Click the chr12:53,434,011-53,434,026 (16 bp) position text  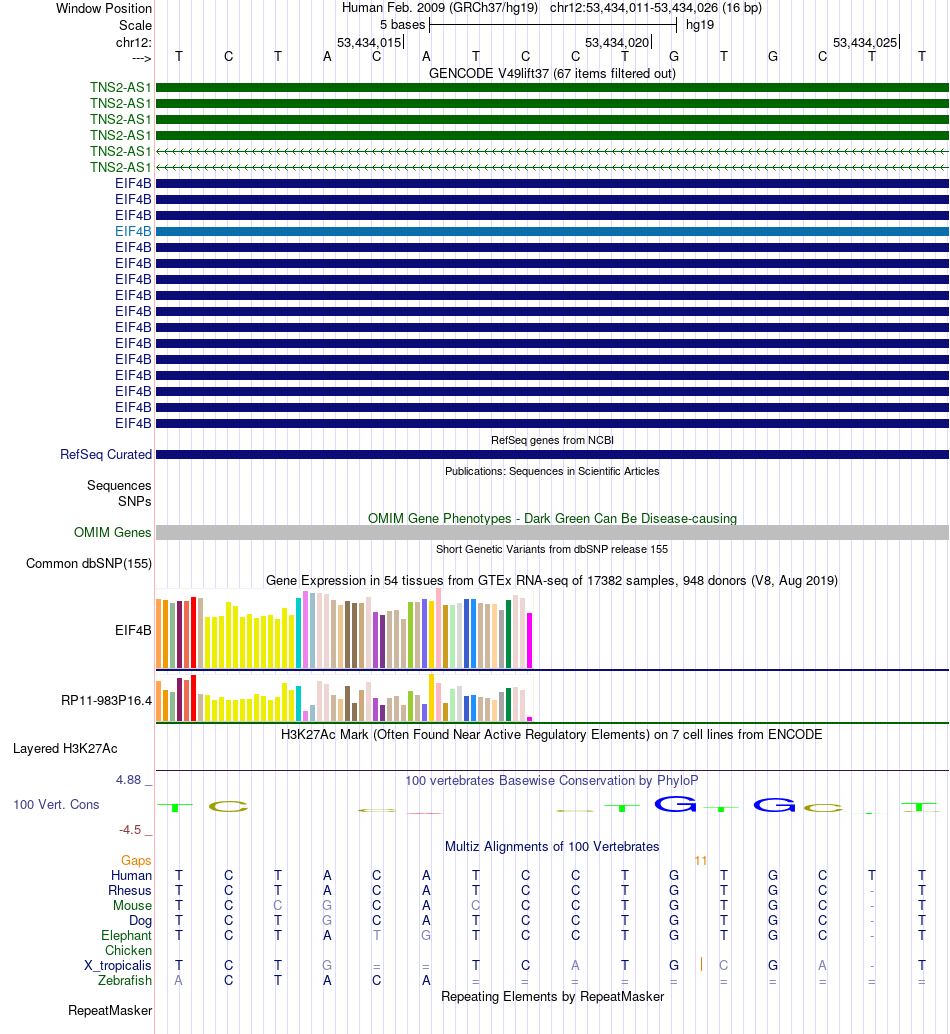pyautogui.click(x=655, y=8)
